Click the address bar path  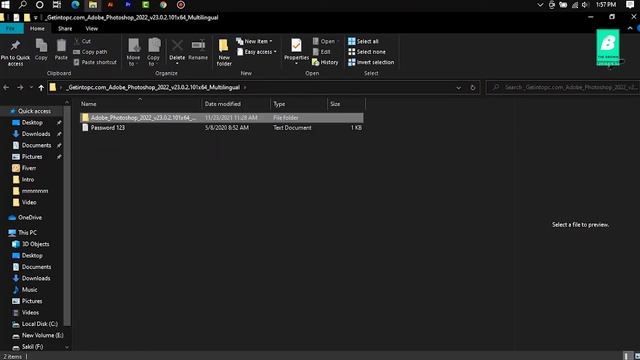coord(153,87)
